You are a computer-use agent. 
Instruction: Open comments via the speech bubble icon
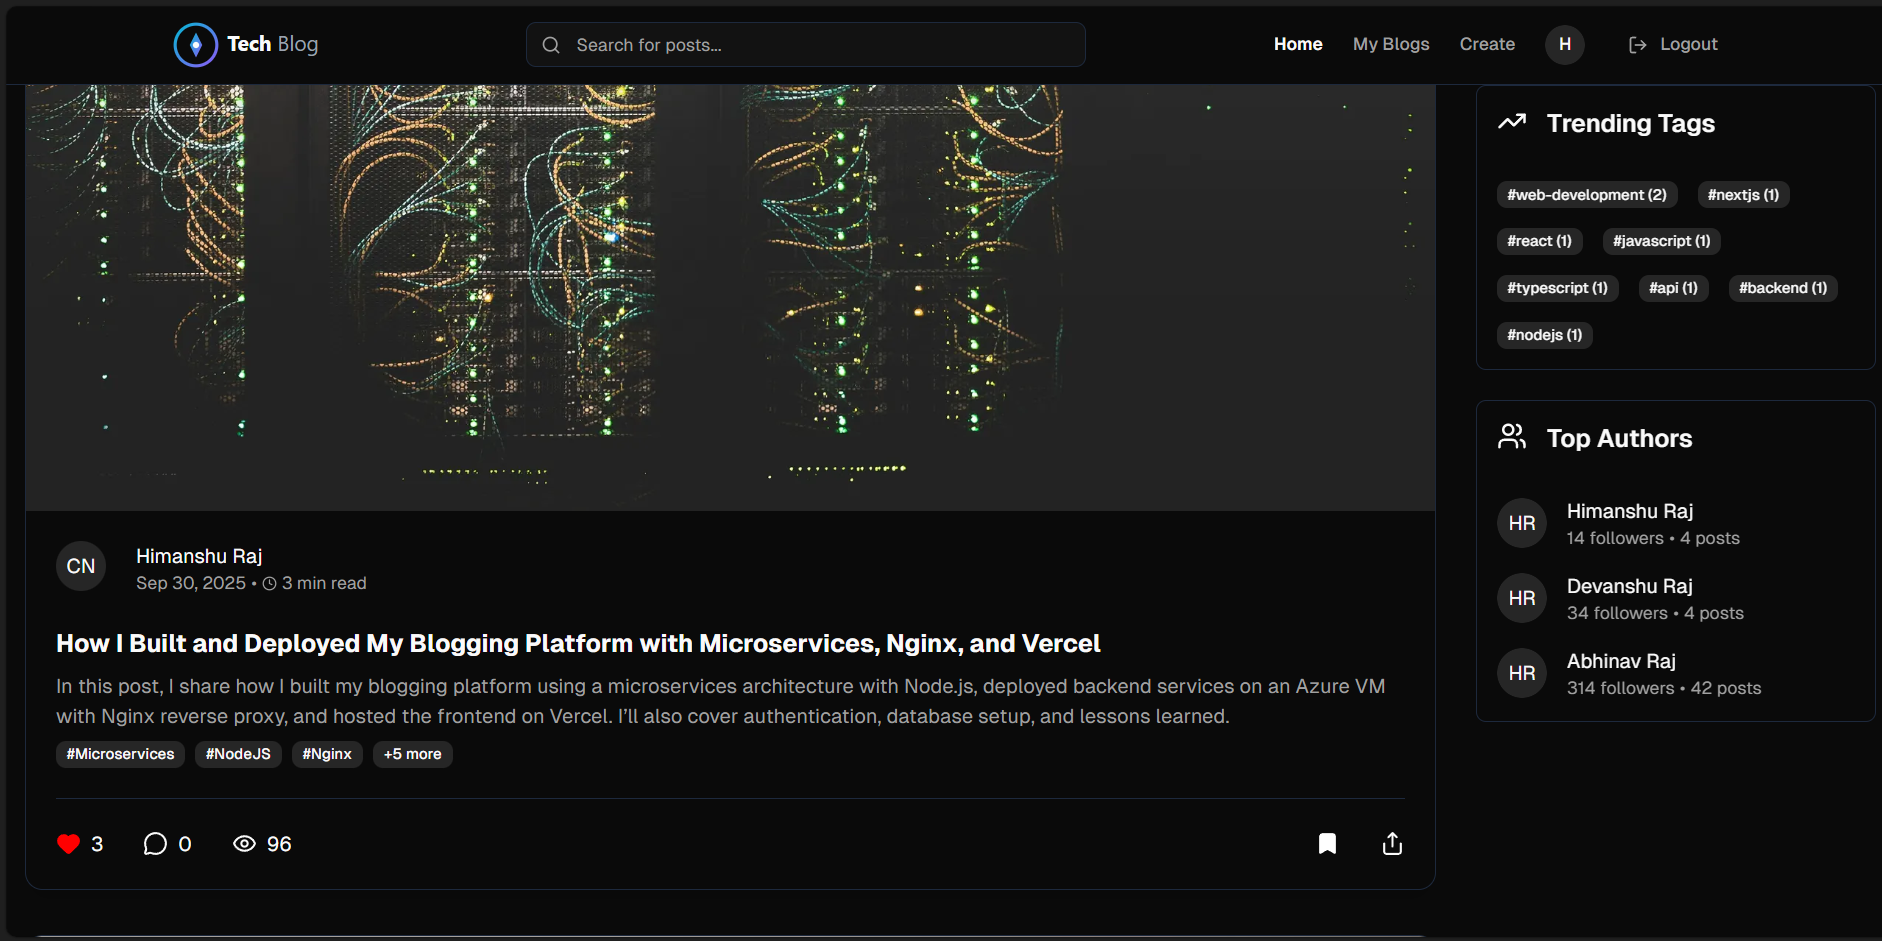[155, 844]
